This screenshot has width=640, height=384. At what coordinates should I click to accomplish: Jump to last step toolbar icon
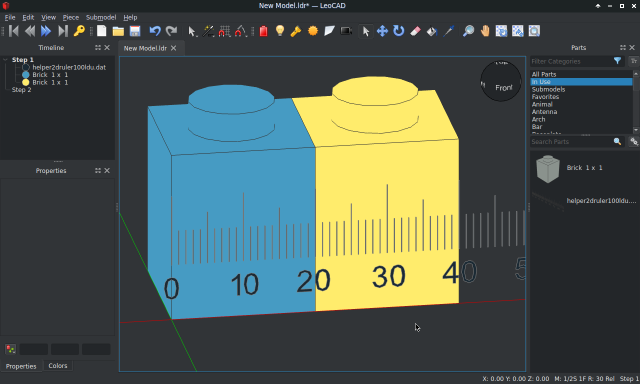click(x=62, y=31)
